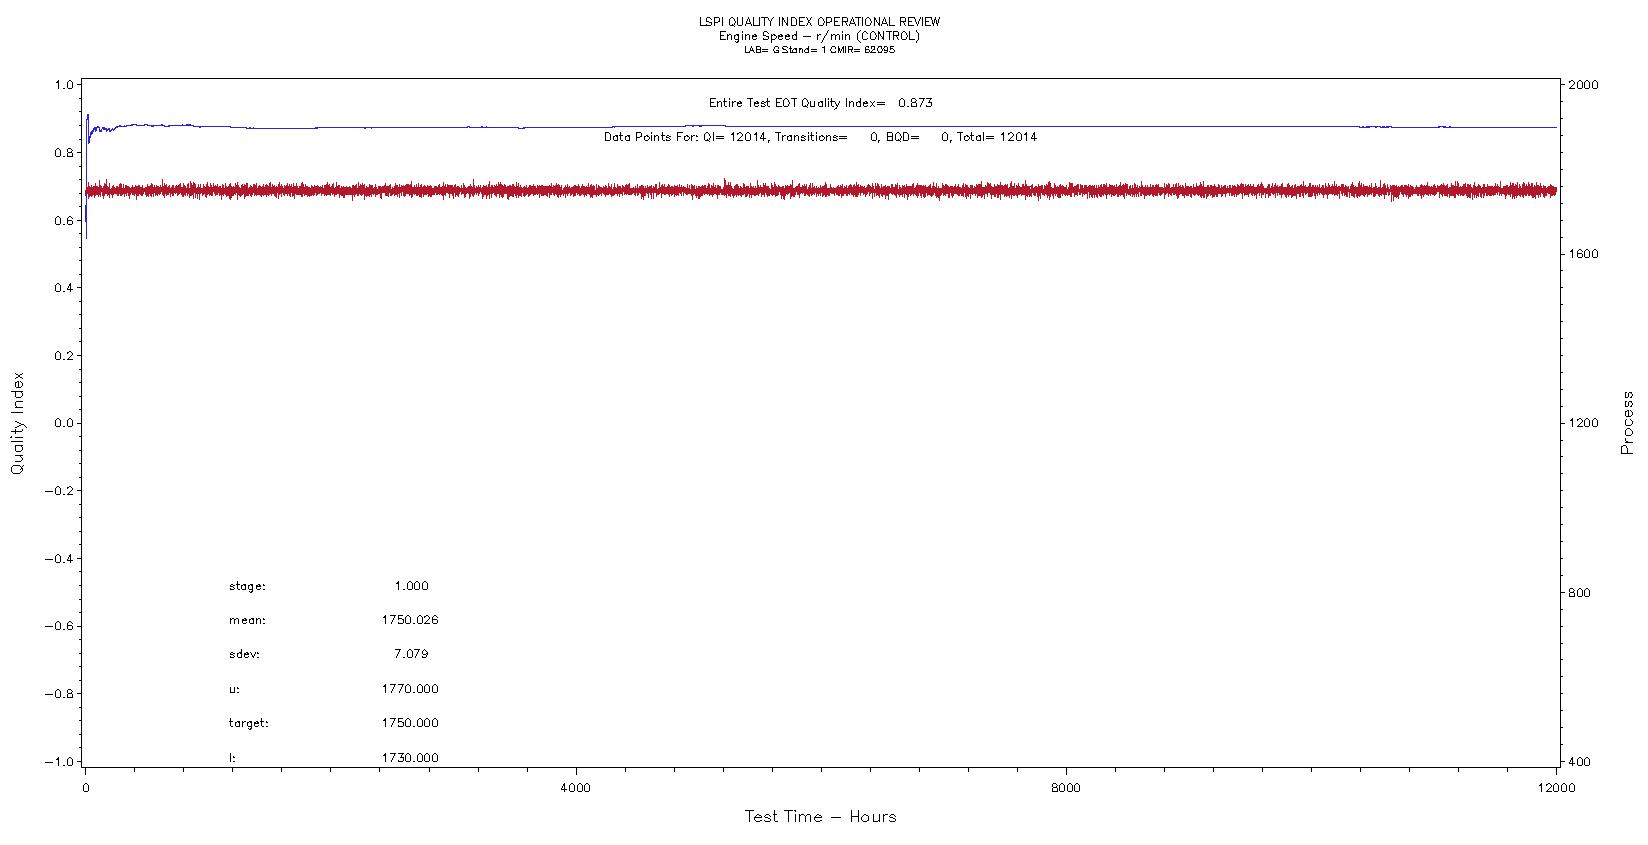Image resolution: width=1648 pixels, height=845 pixels.
Task: Click the 'Quality Index' left axis title
Action: [x=18, y=424]
